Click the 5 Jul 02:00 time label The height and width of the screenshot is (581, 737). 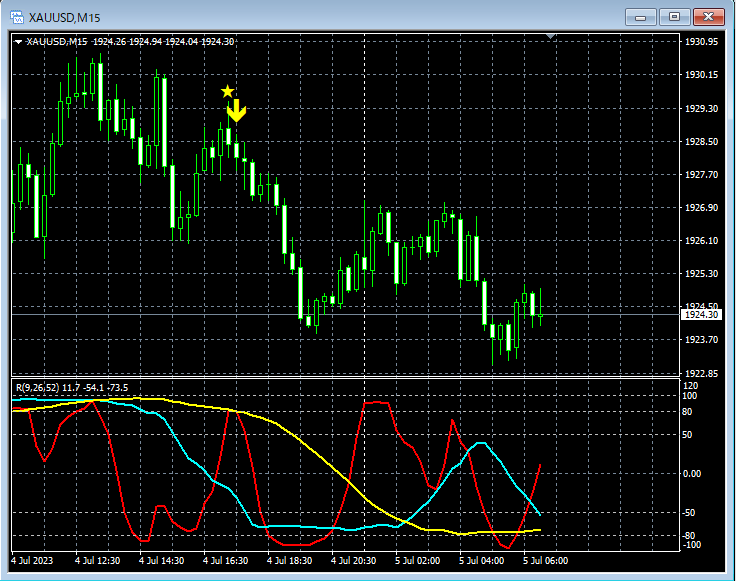[x=417, y=561]
